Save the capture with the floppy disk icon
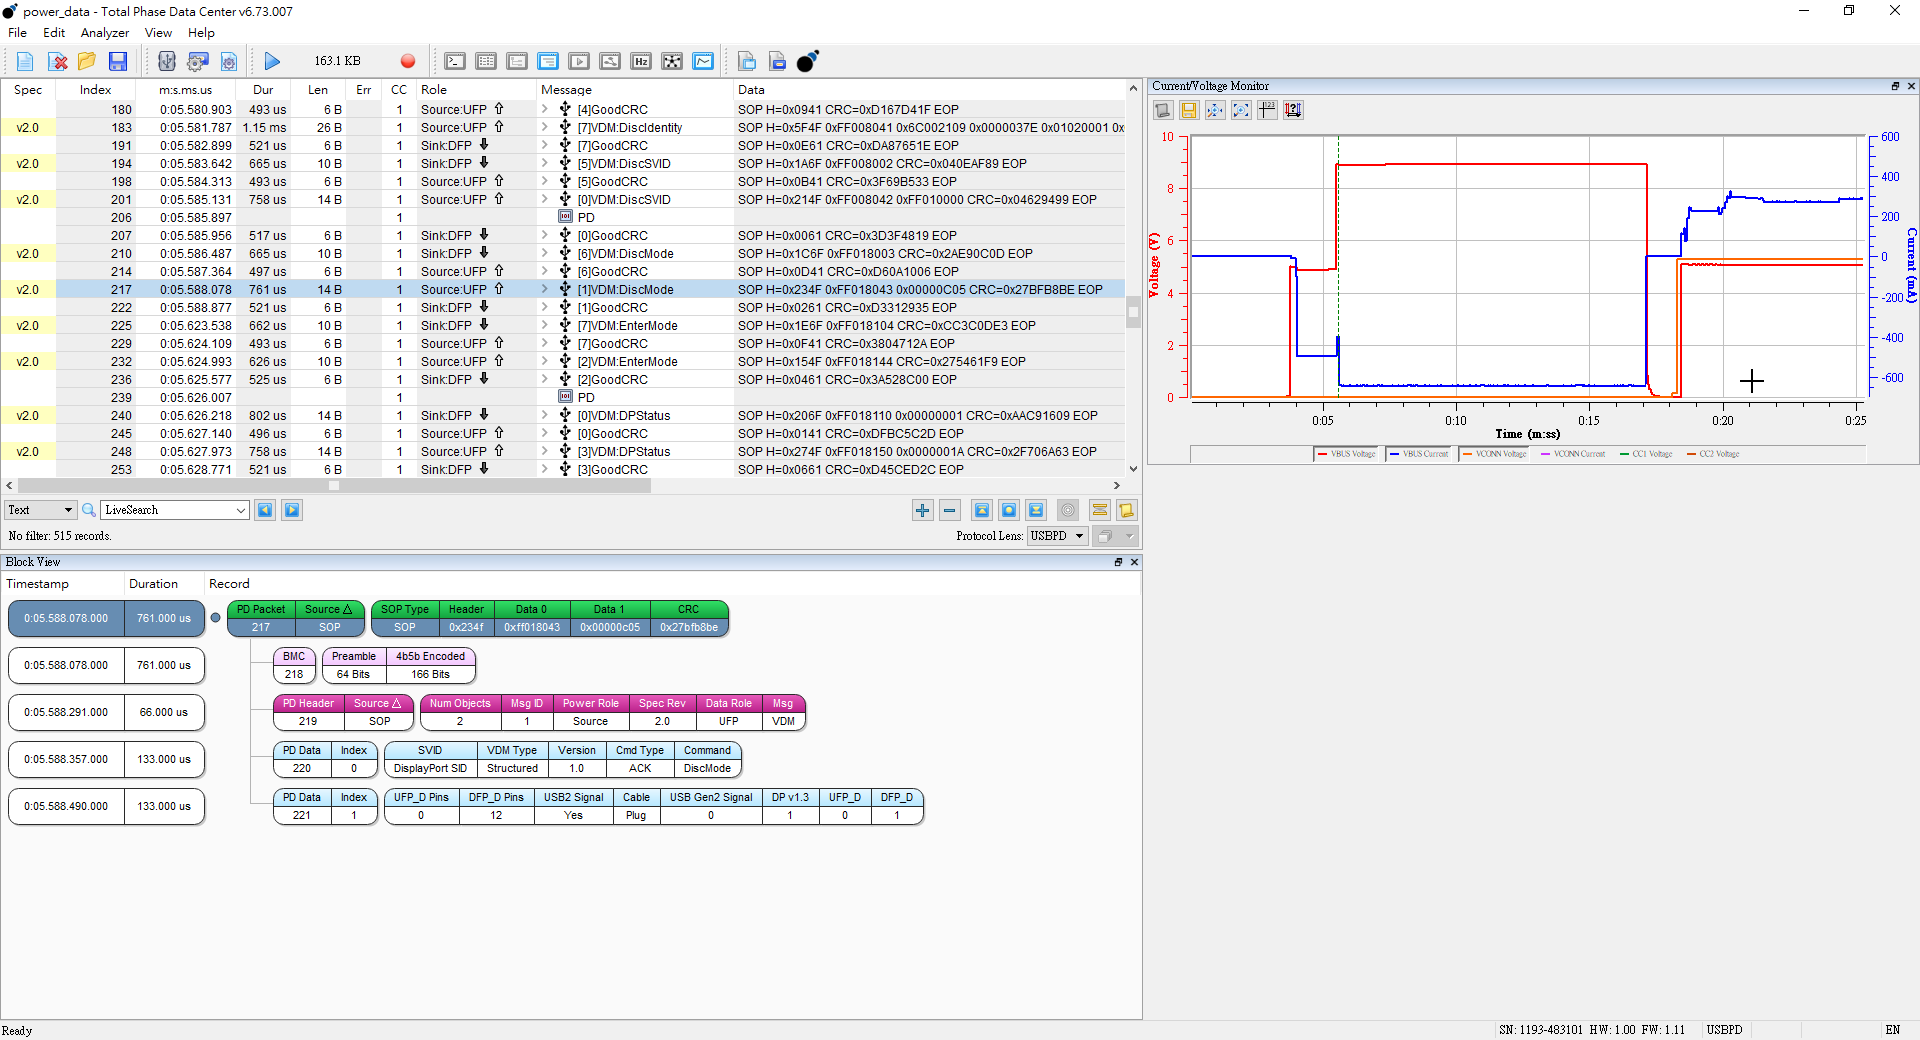 (x=118, y=61)
